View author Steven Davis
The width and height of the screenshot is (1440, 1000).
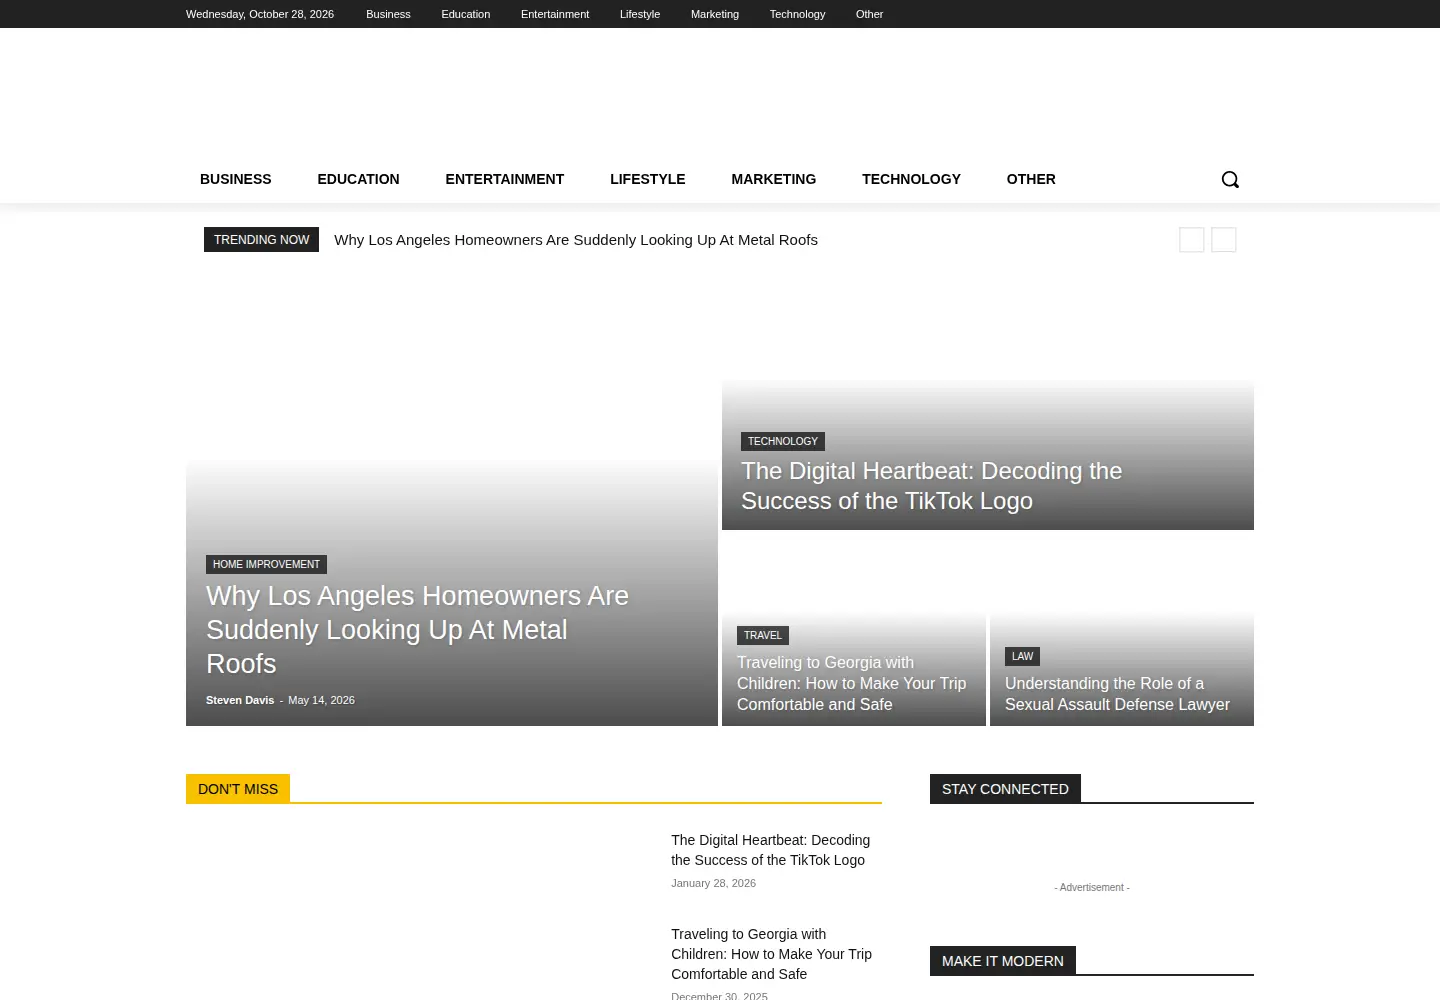click(x=240, y=700)
